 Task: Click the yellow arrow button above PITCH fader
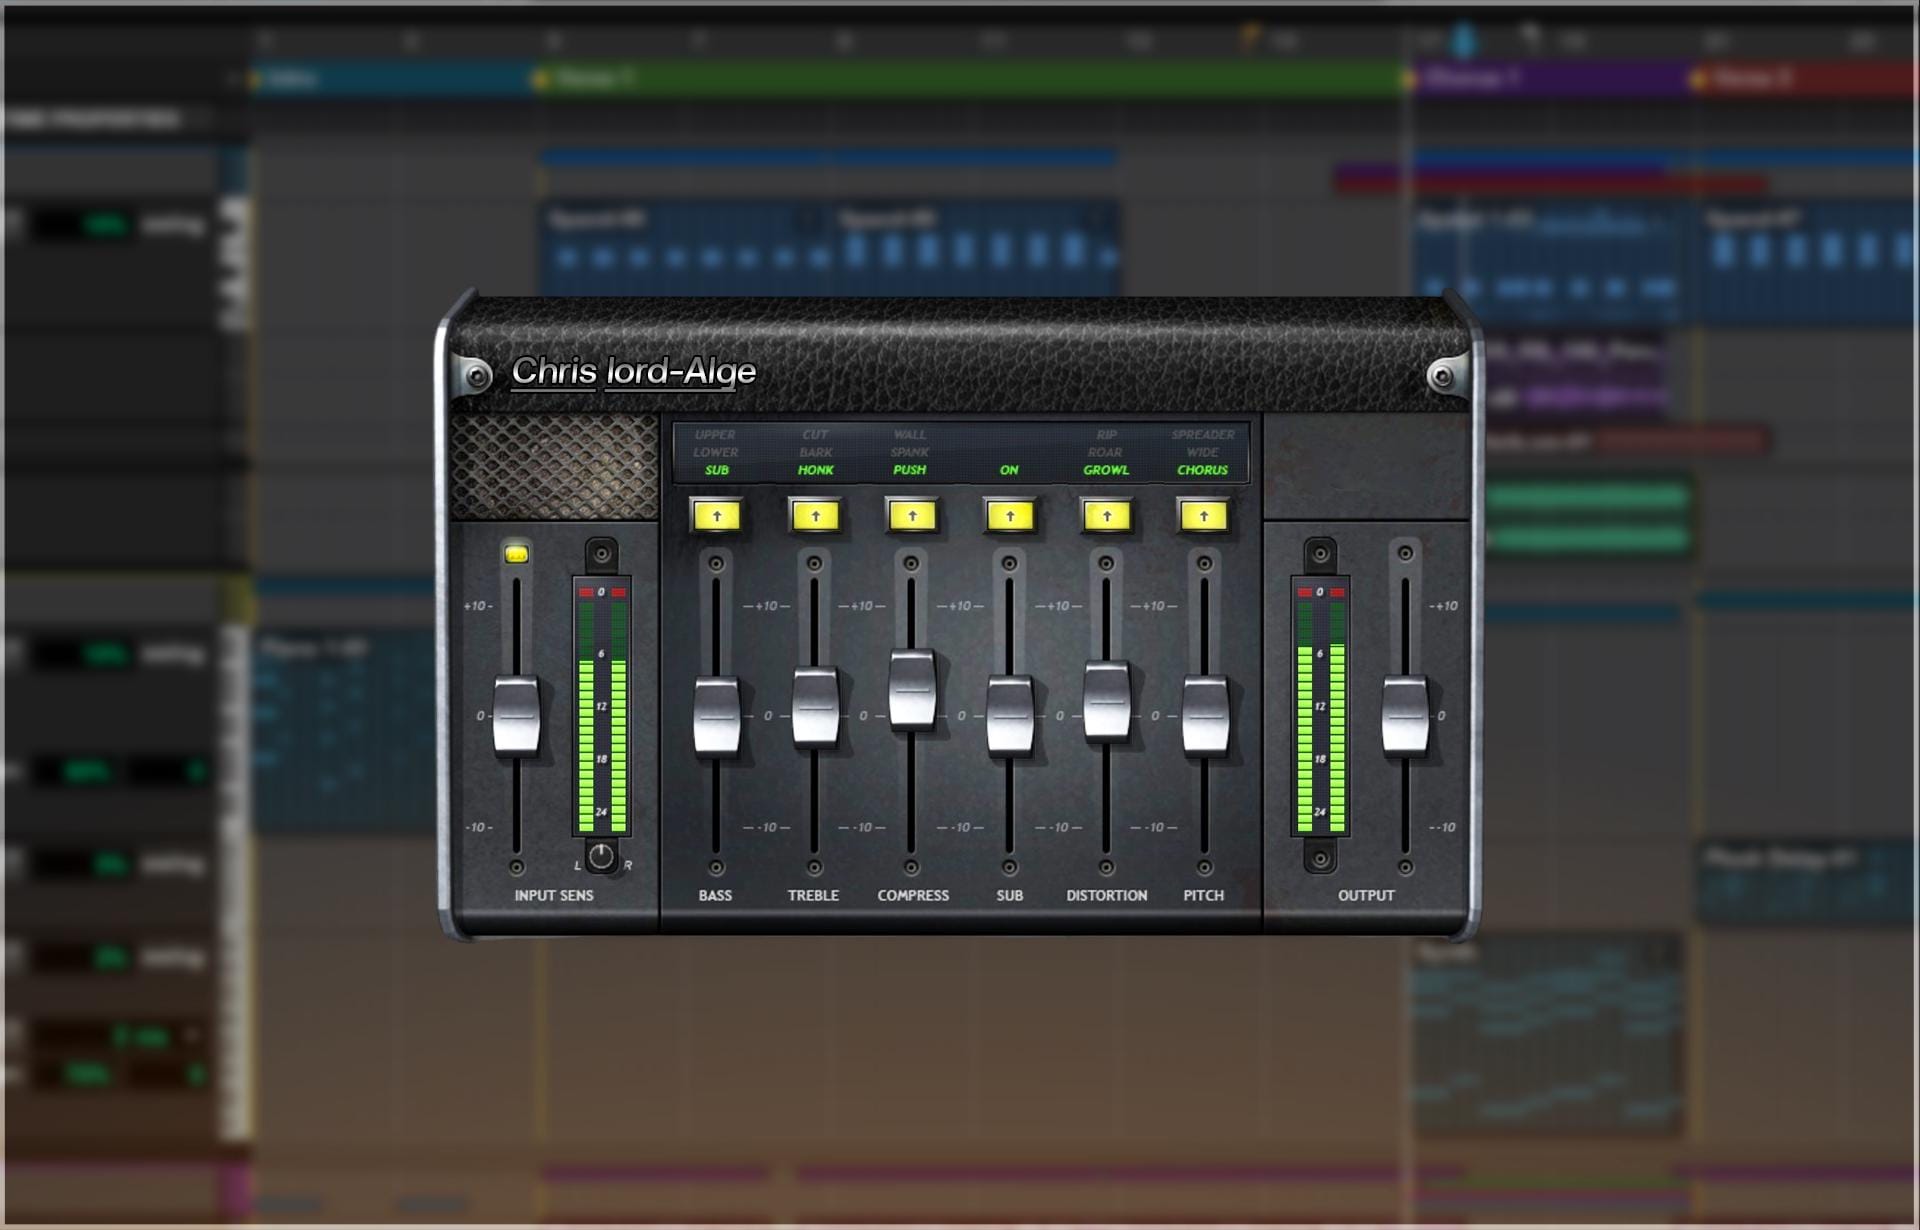click(x=1204, y=516)
